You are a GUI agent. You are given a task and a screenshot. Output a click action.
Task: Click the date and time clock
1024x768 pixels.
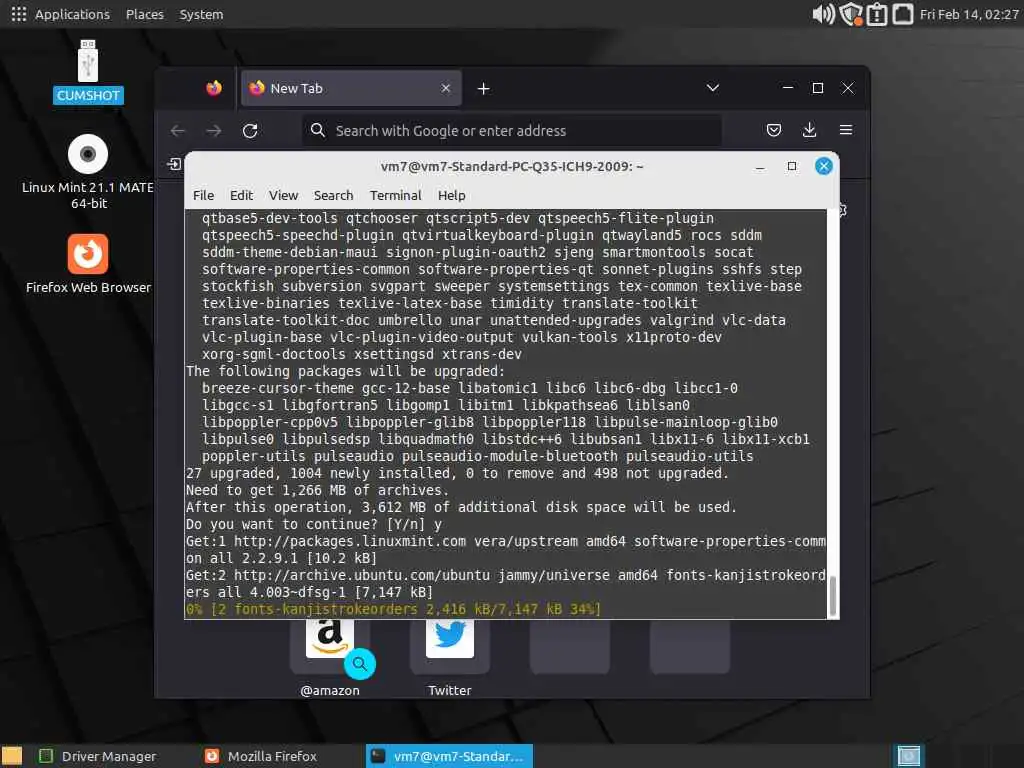tap(969, 14)
